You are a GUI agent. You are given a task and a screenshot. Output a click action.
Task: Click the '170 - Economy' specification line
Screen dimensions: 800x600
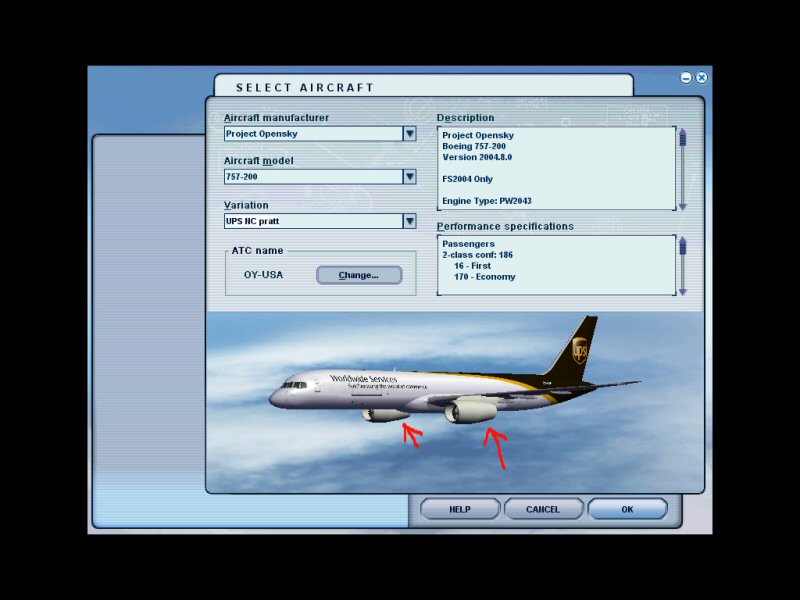485,277
